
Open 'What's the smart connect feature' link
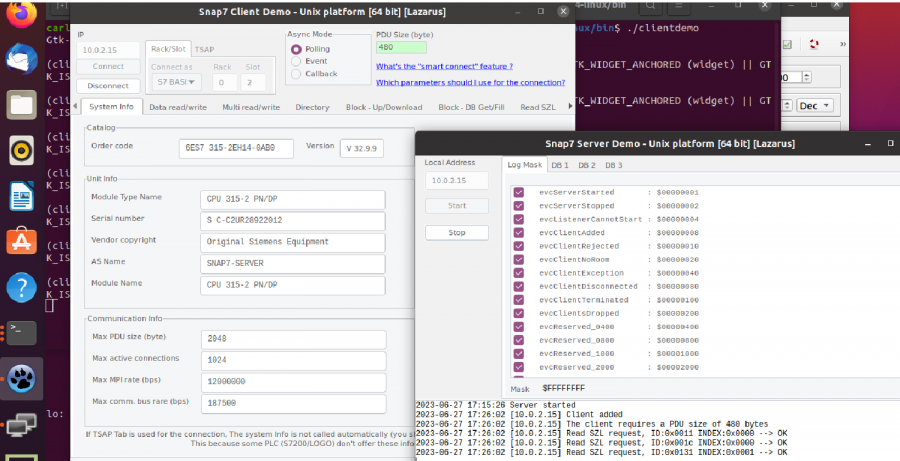pos(444,67)
